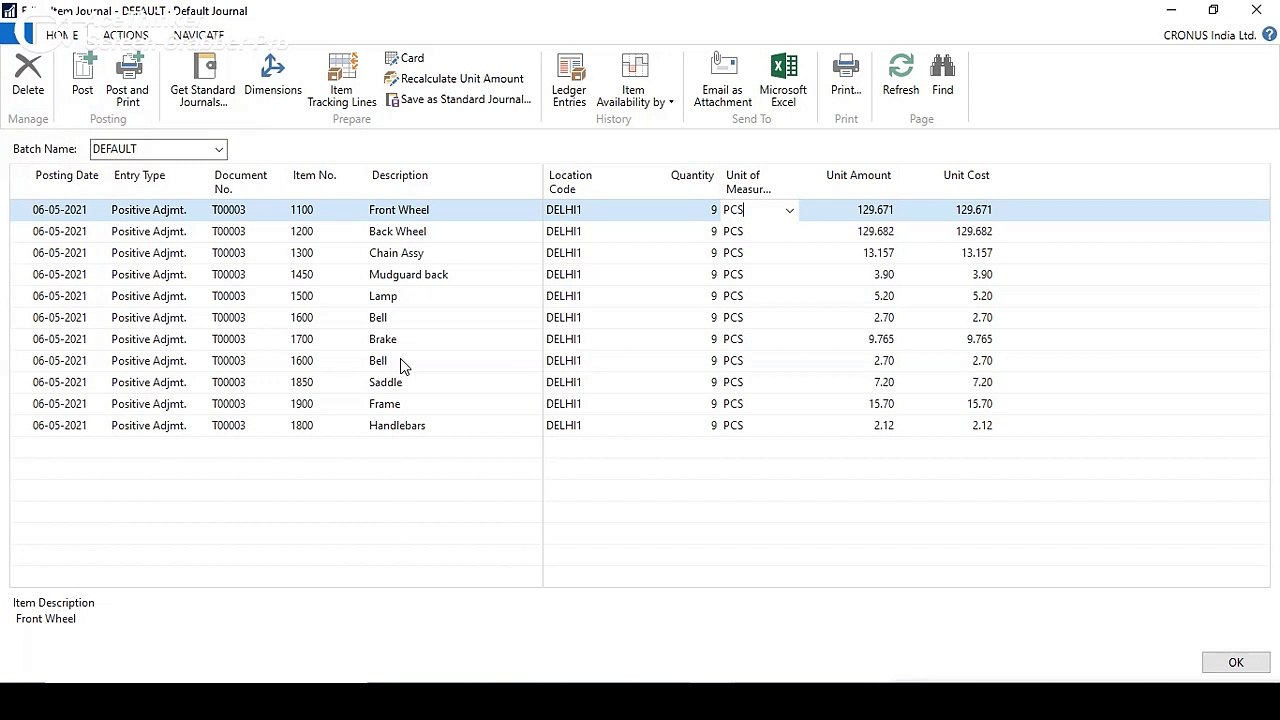
Task: Click DELHI1 location in Lamp row
Action: [x=563, y=296]
